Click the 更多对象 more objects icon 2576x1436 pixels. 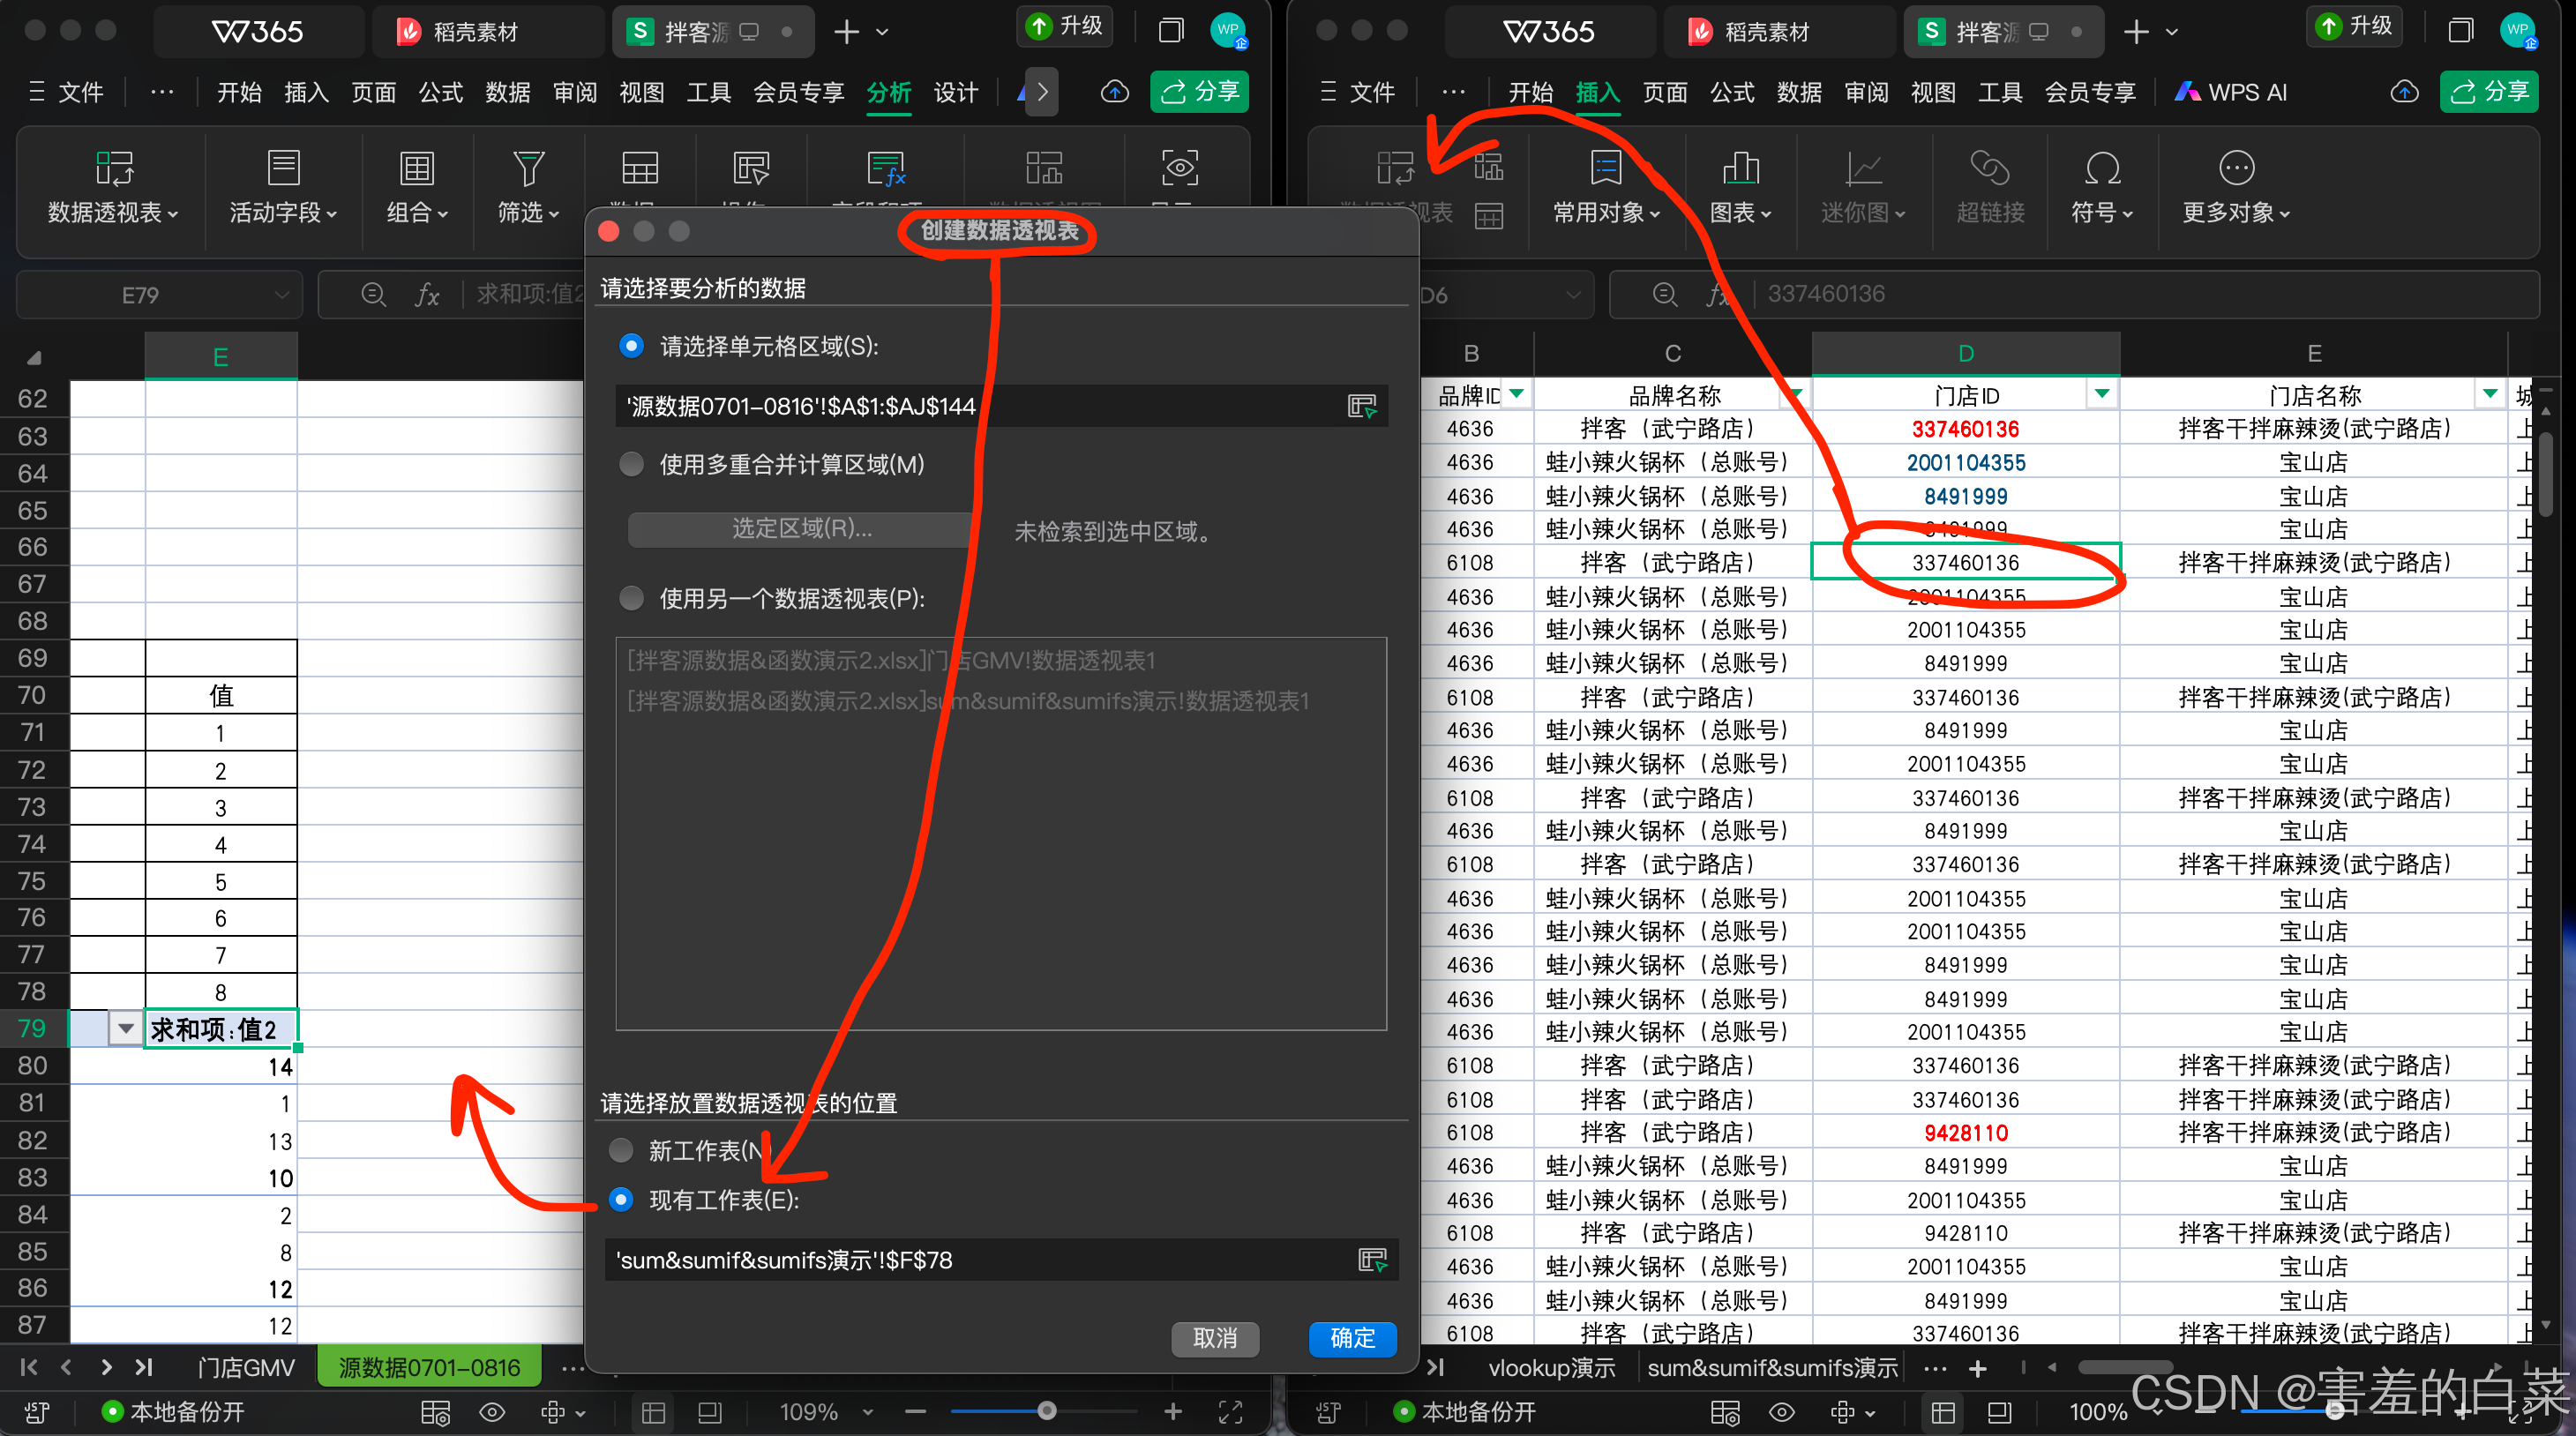2235,168
